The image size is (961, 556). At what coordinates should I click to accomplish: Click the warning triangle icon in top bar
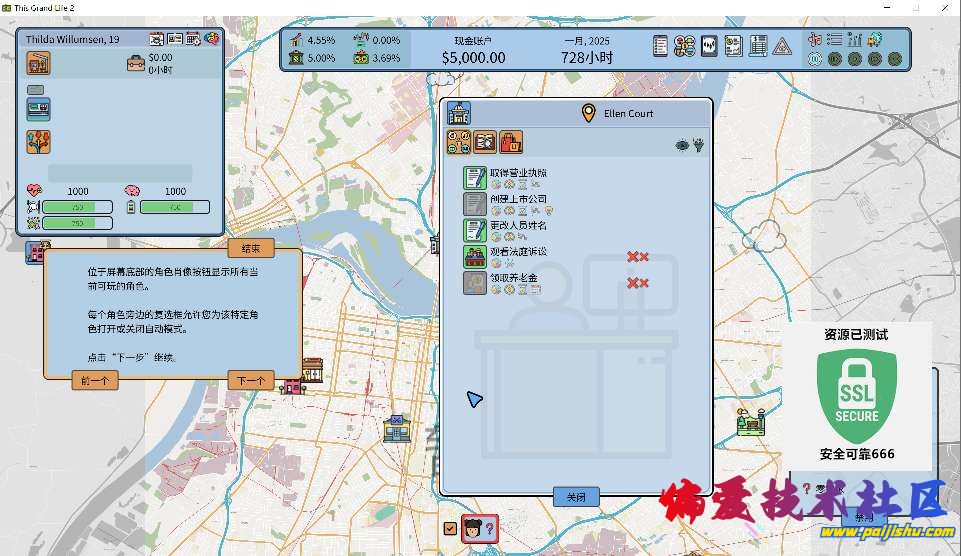click(x=782, y=46)
